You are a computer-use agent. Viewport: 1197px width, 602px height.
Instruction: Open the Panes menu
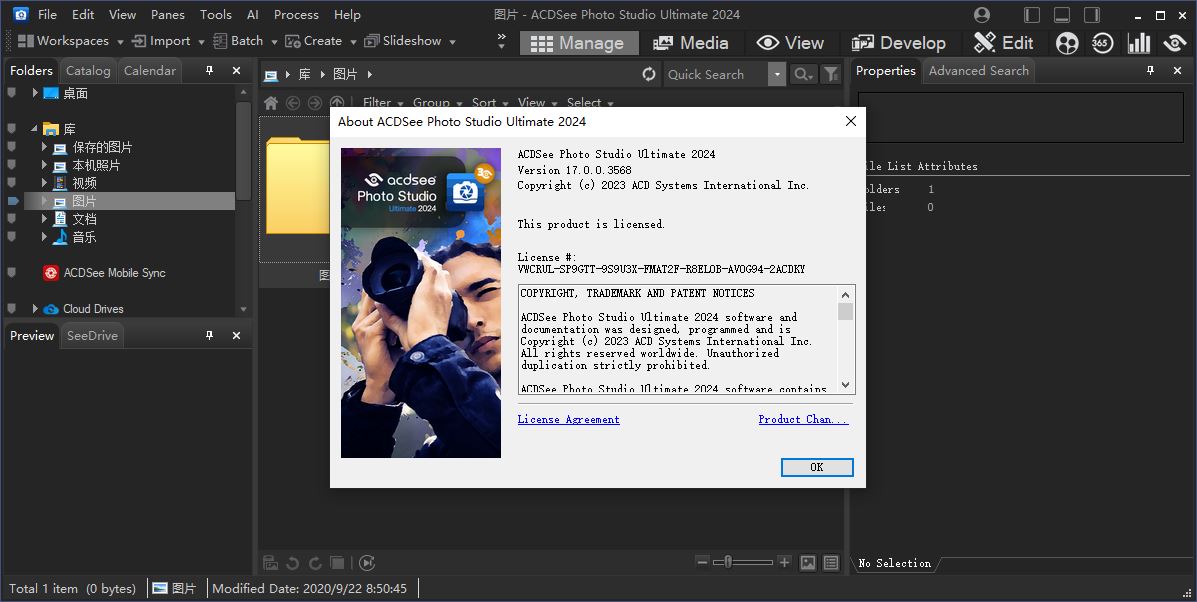(168, 14)
